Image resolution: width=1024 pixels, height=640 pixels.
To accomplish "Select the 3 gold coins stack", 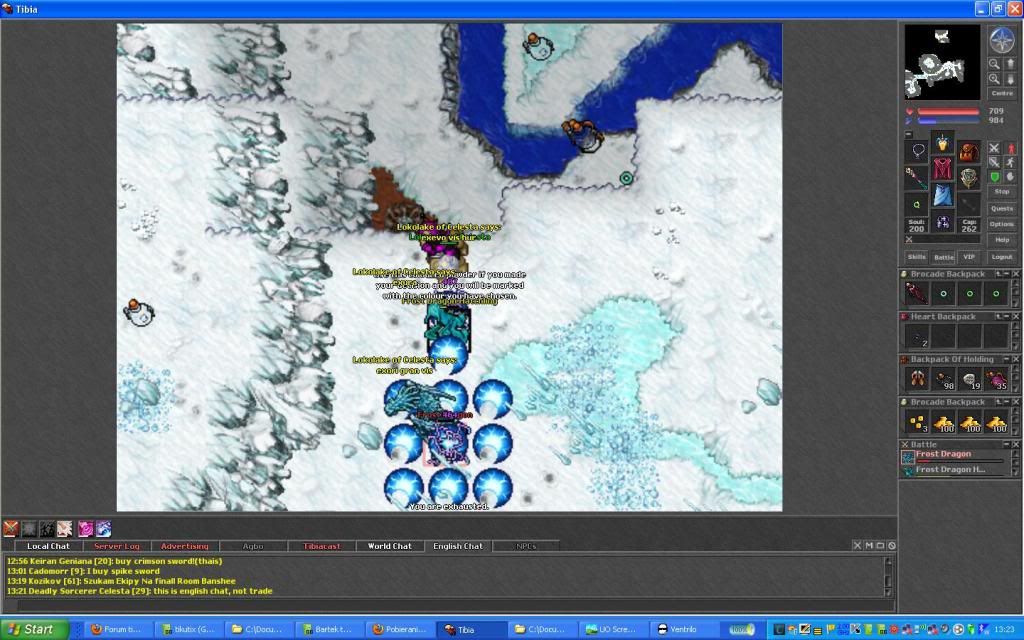I will point(916,422).
